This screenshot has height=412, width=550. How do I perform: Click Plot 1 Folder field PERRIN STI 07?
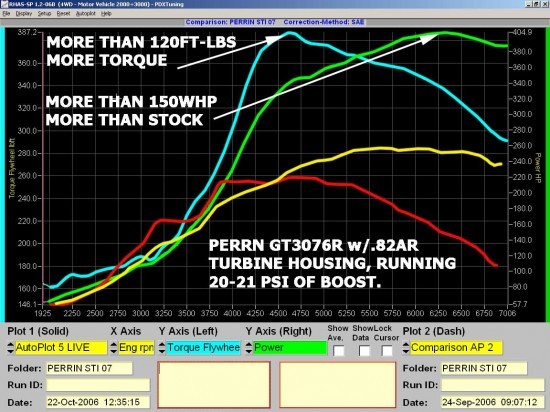coord(89,368)
